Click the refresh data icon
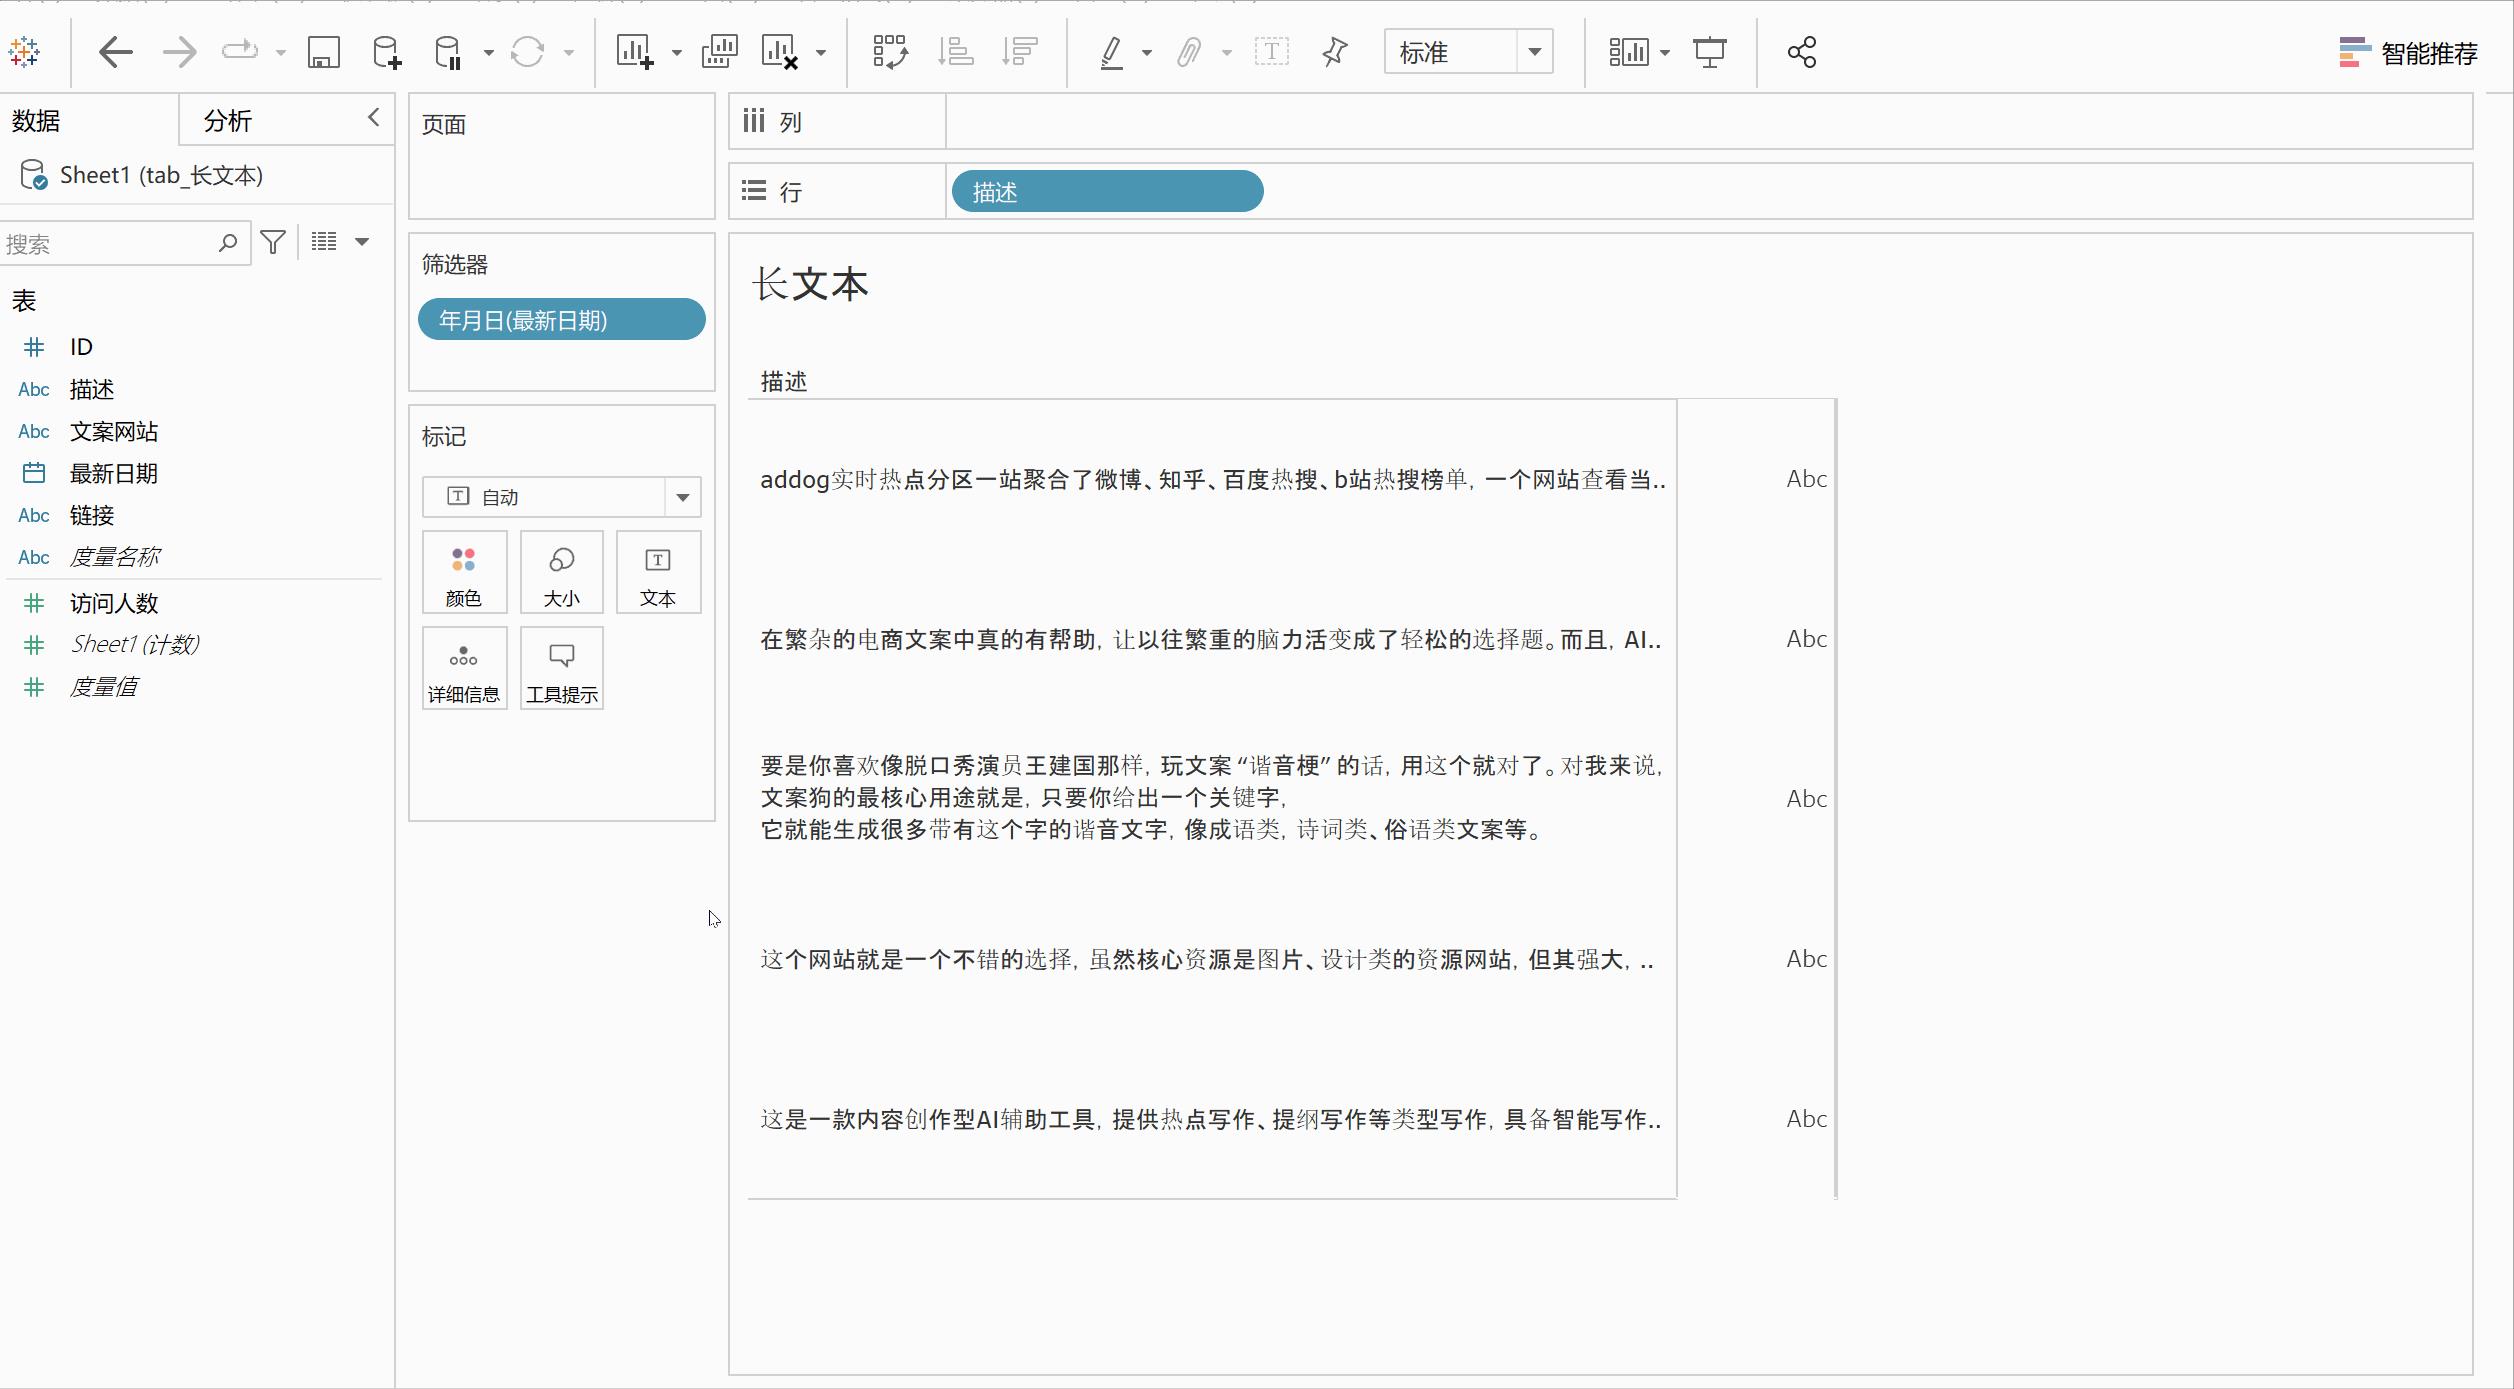The height and width of the screenshot is (1389, 2514). [x=527, y=52]
